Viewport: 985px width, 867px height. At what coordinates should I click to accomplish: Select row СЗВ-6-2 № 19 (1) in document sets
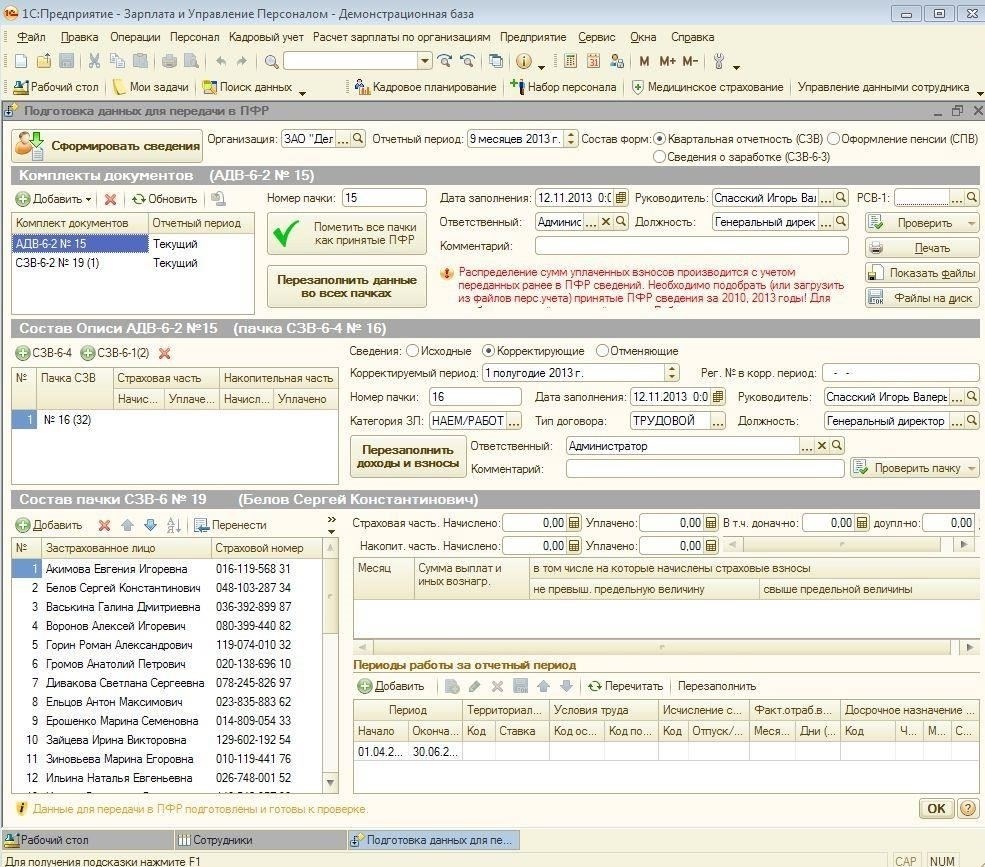[x=133, y=263]
